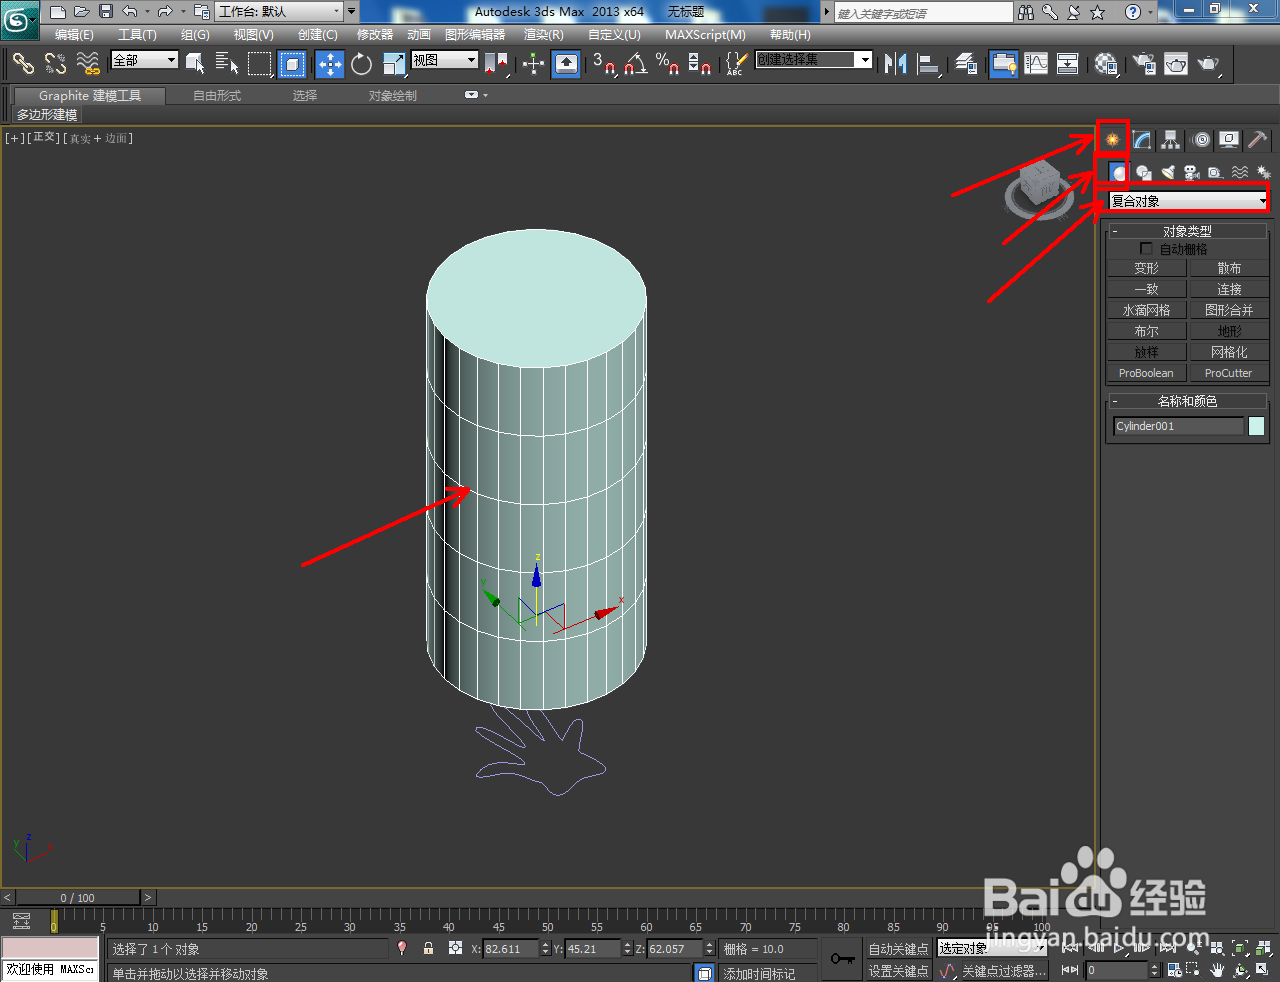Screen dimensions: 1280x982
Task: Activate the Select and Move tool
Action: pyautogui.click(x=330, y=64)
